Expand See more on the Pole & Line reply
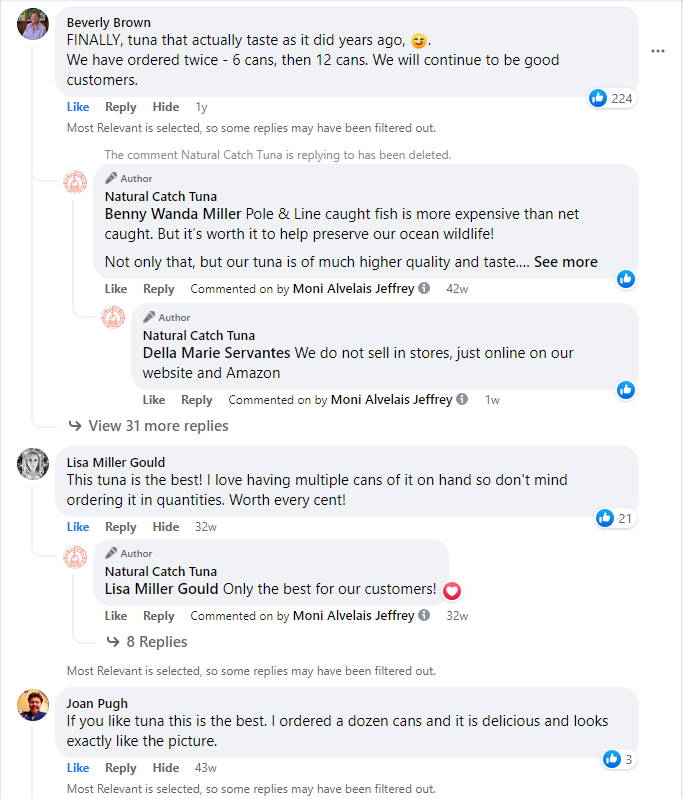The image size is (683, 799). [565, 262]
